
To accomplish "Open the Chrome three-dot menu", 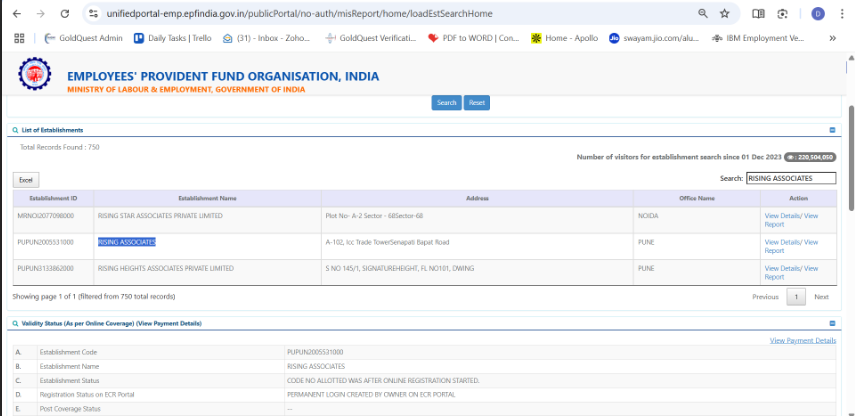I will tap(841, 14).
